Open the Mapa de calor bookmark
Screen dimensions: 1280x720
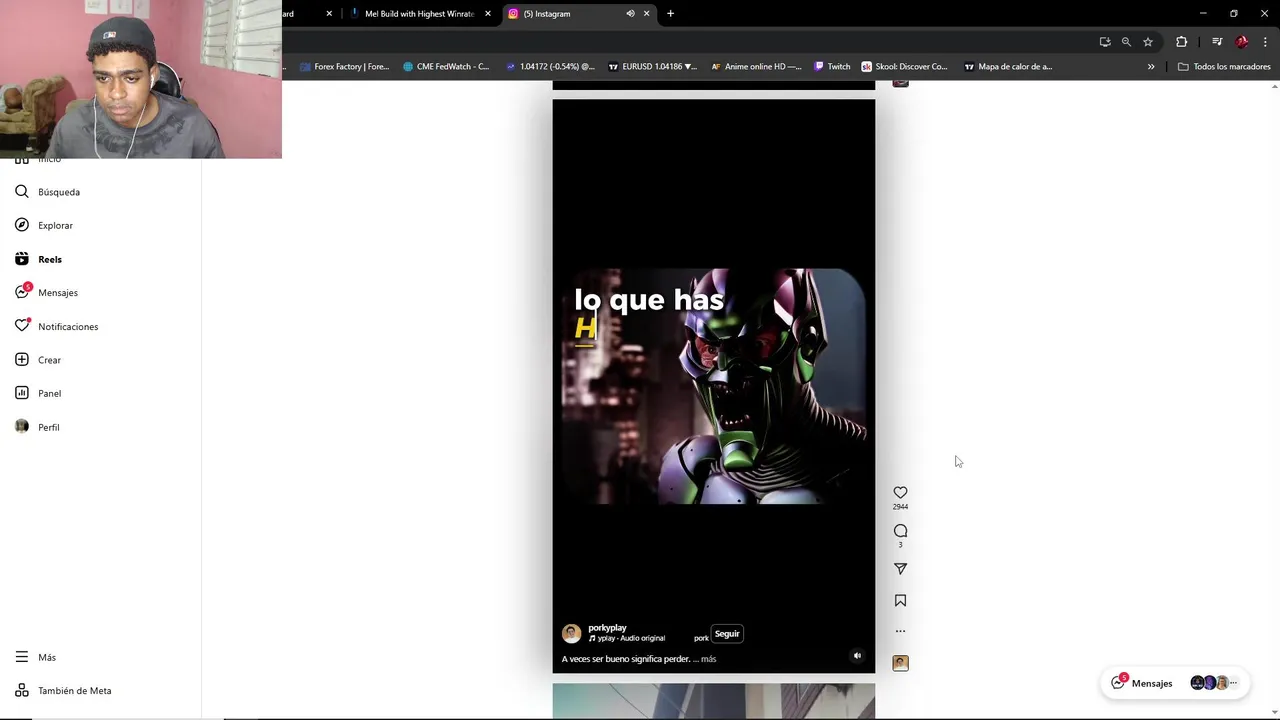[x=1008, y=67]
